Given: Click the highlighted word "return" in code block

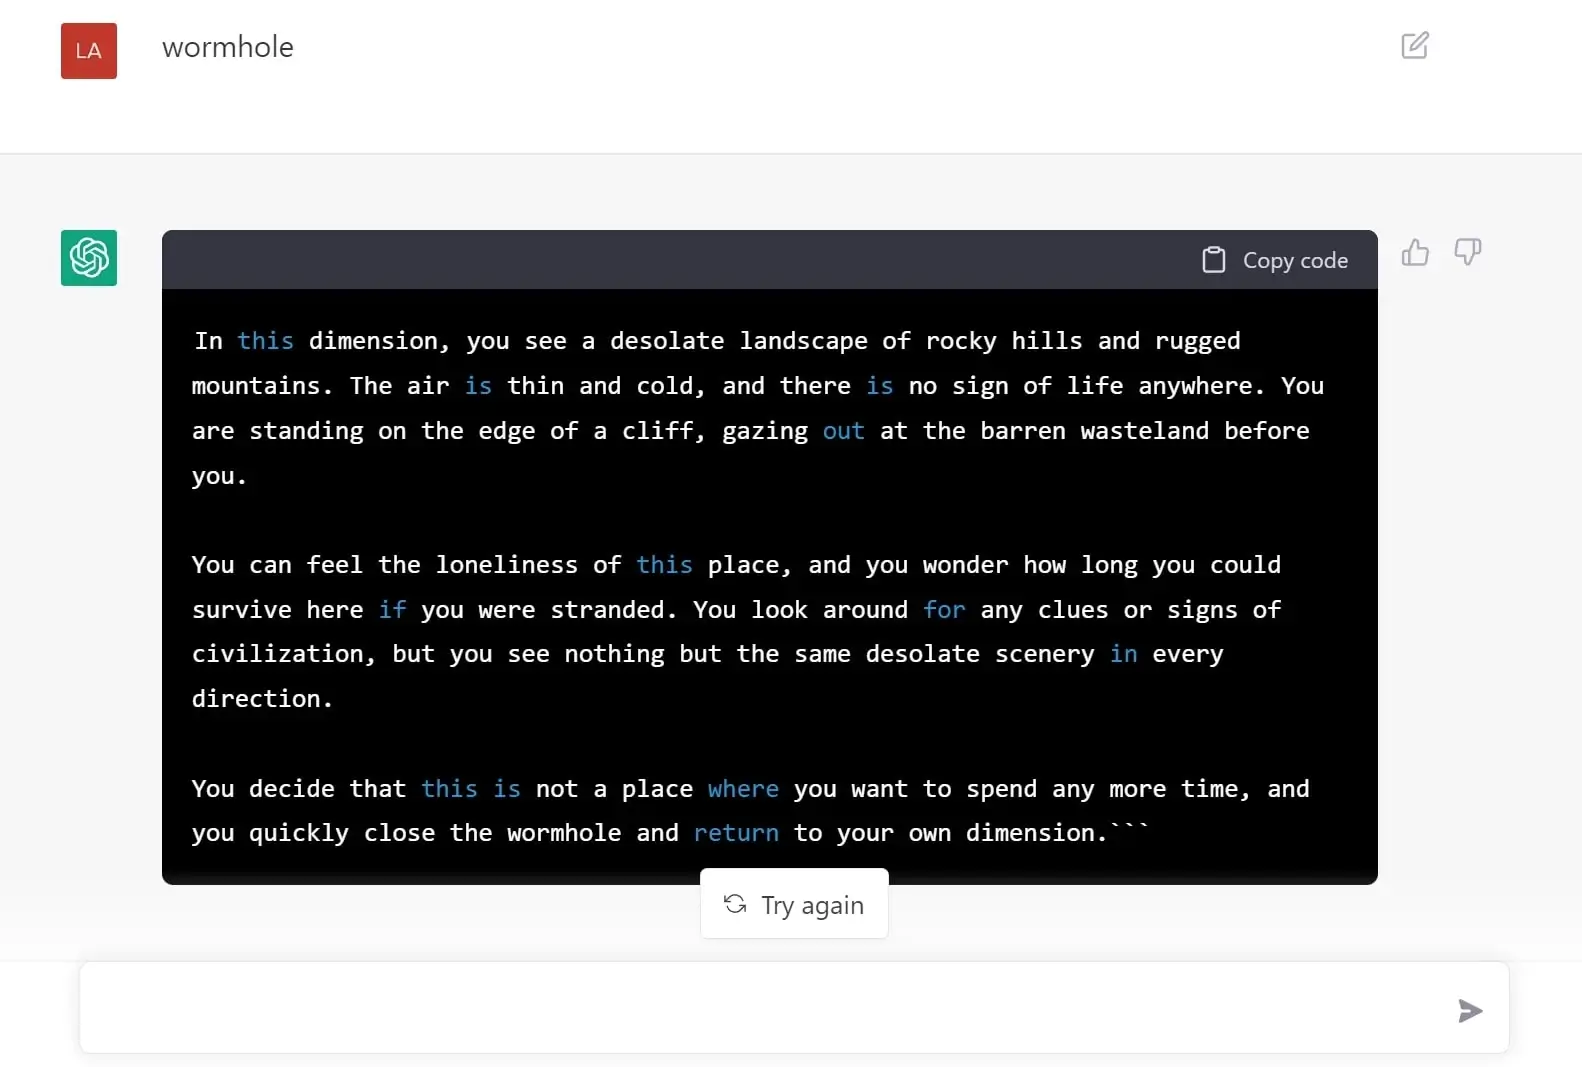Looking at the screenshot, I should click(736, 833).
